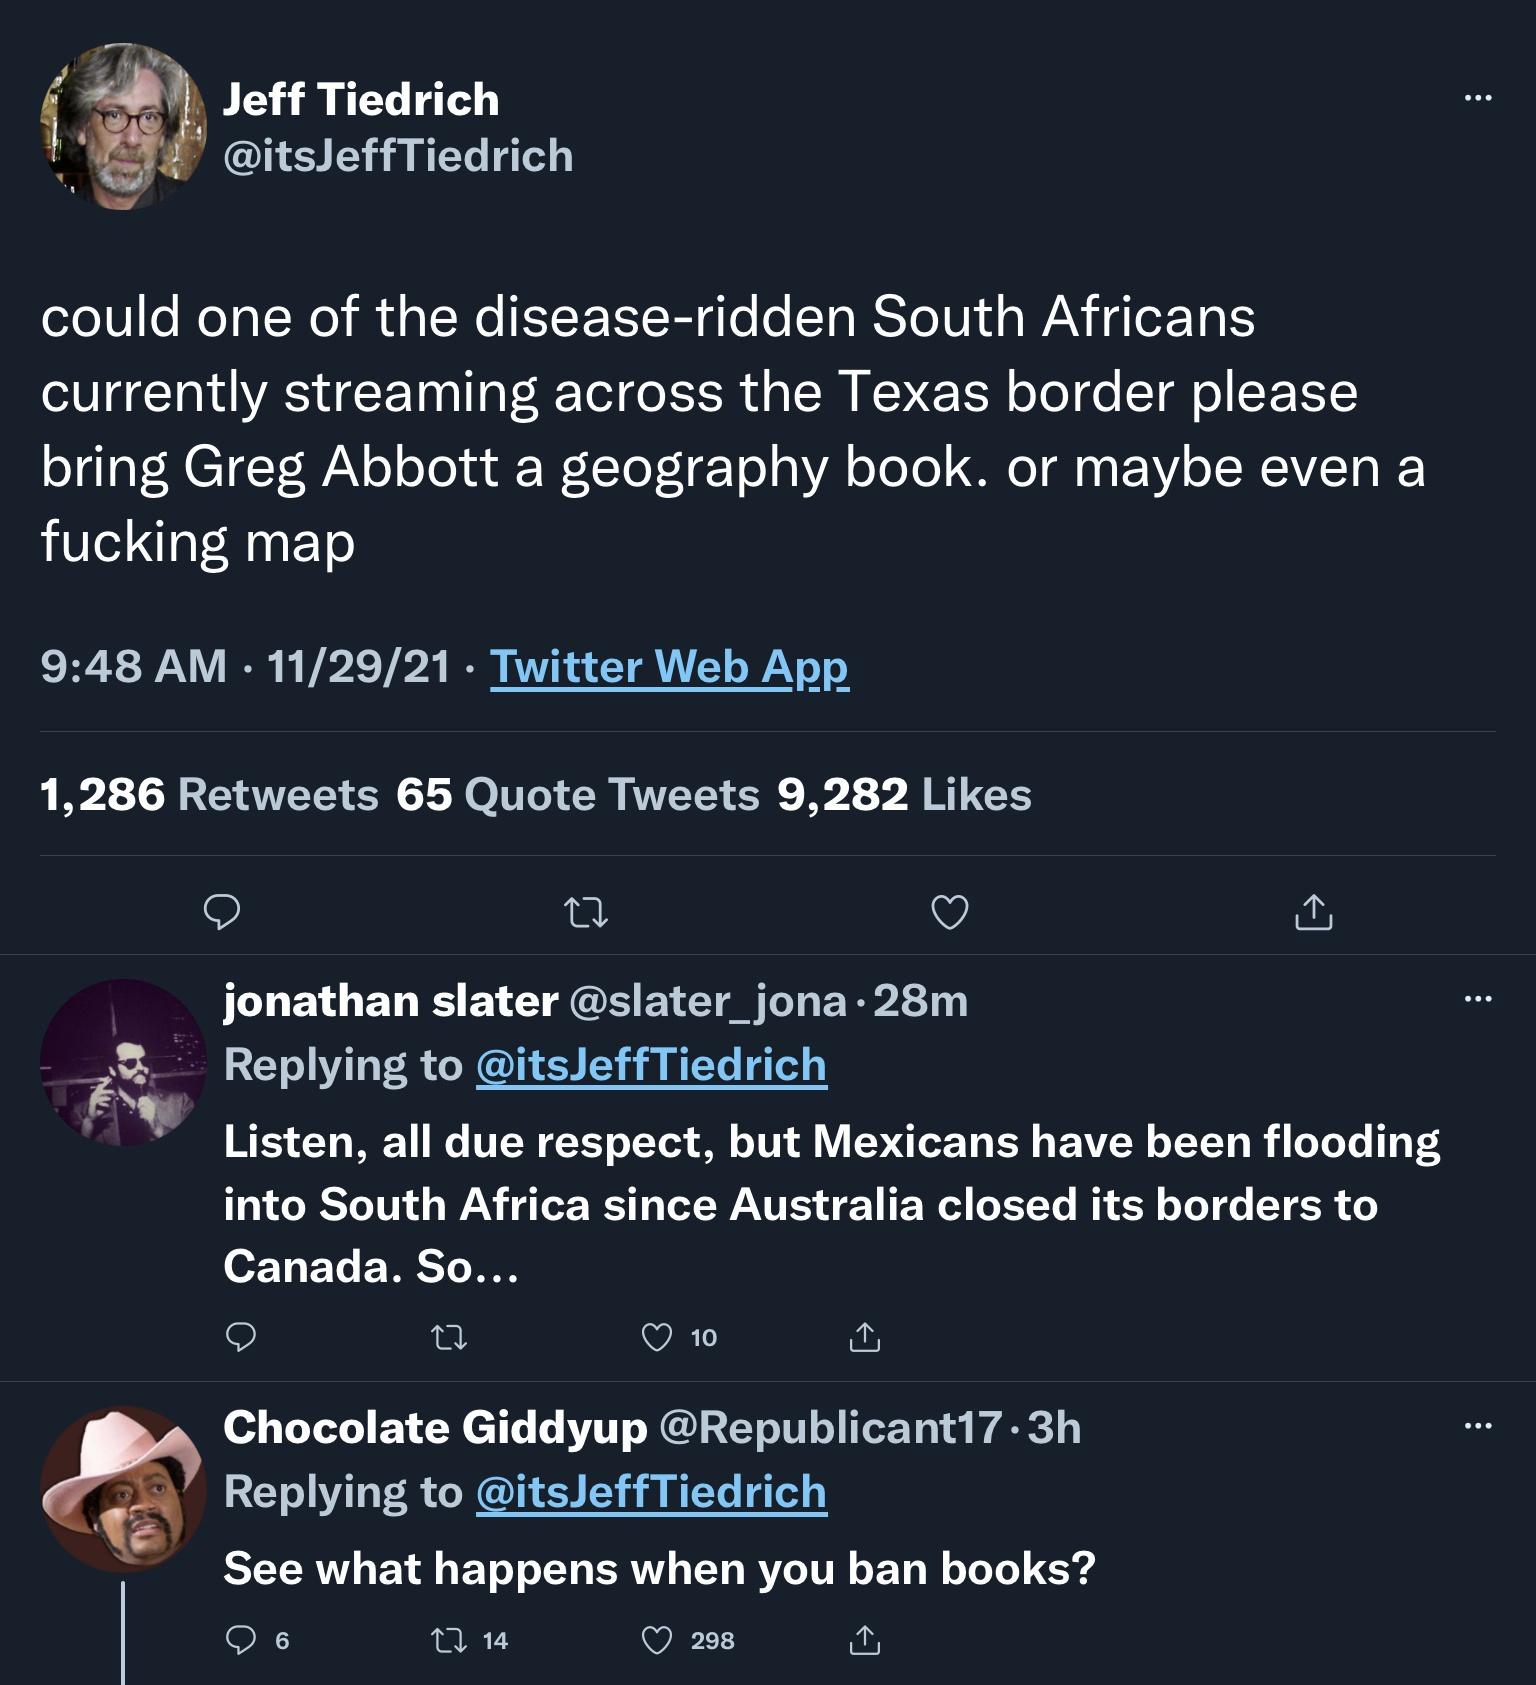Share Jeff Tiedrich's main tweet
The image size is (1536, 1685).
coord(1313,912)
